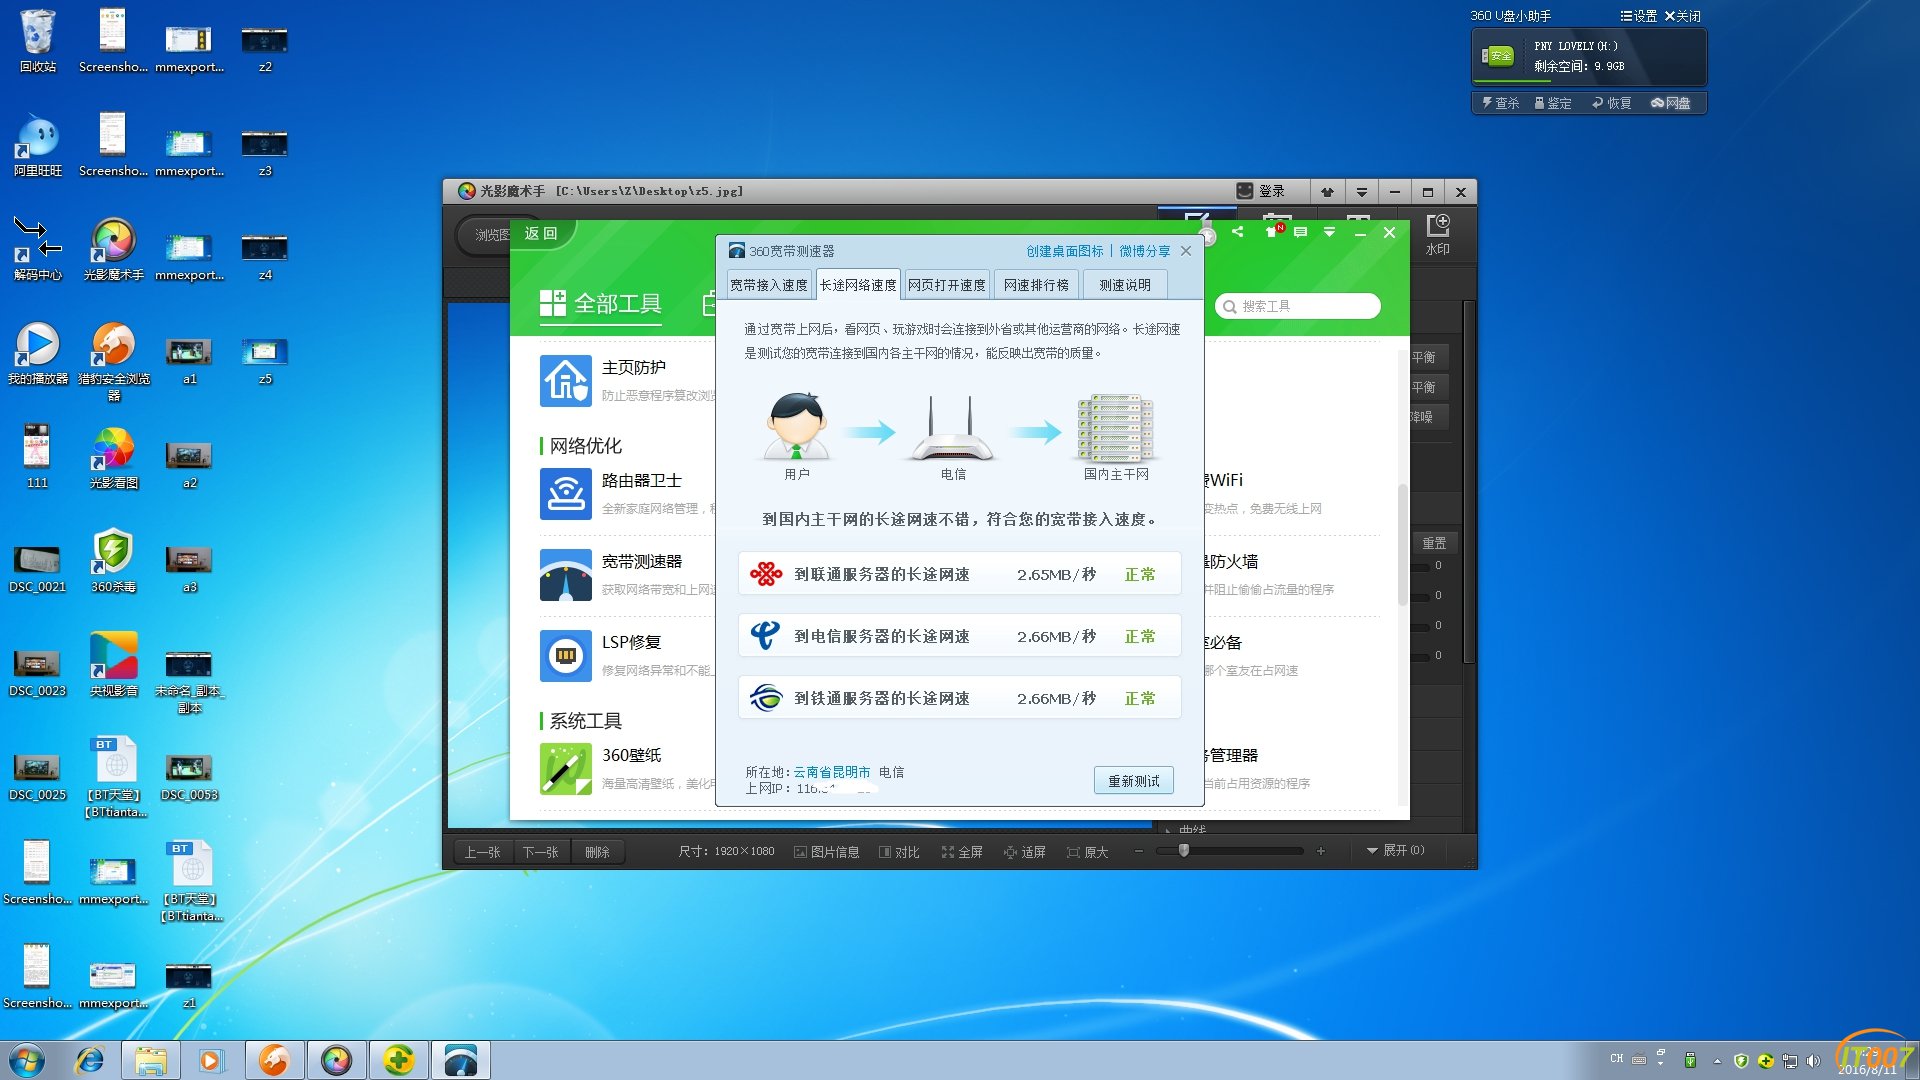Open 猎豹安全浏览器 desktop shortcut
1920x1080 pixels.
pos(114,362)
